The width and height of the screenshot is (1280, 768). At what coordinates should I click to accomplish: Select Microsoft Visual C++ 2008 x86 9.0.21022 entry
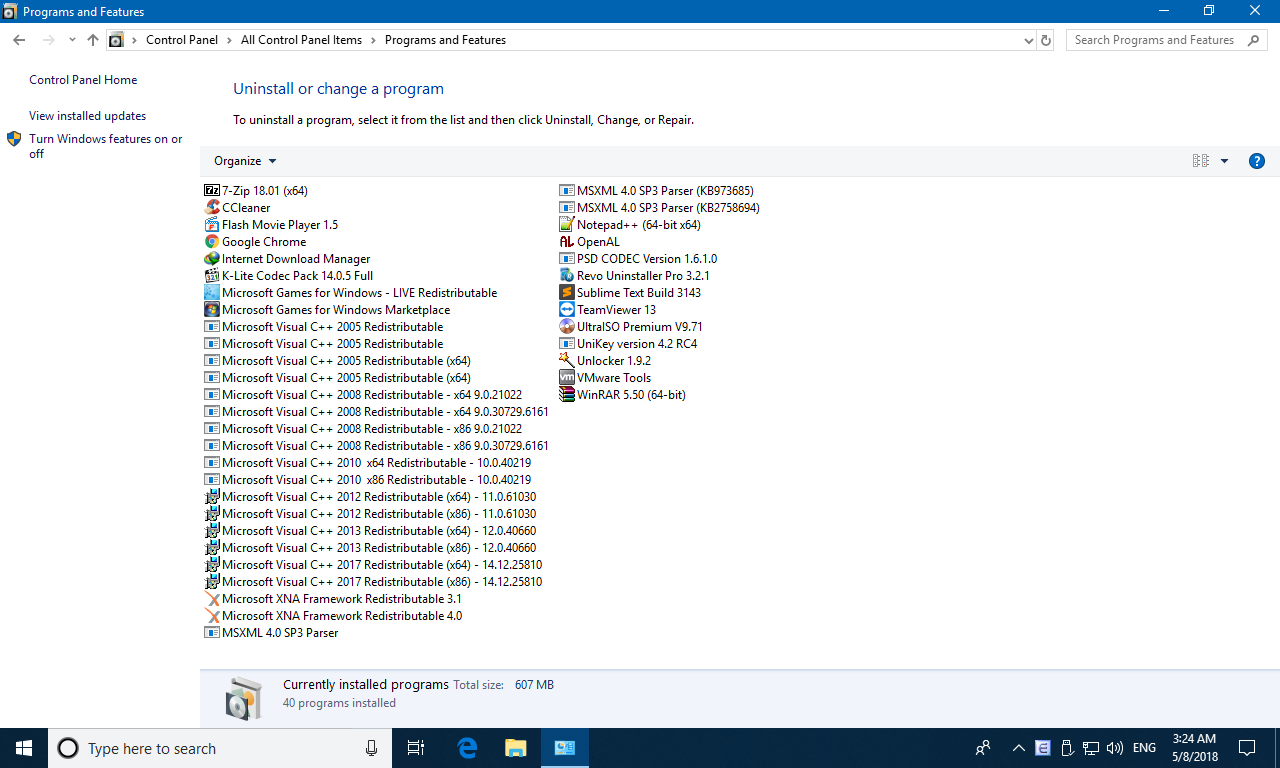click(x=363, y=428)
